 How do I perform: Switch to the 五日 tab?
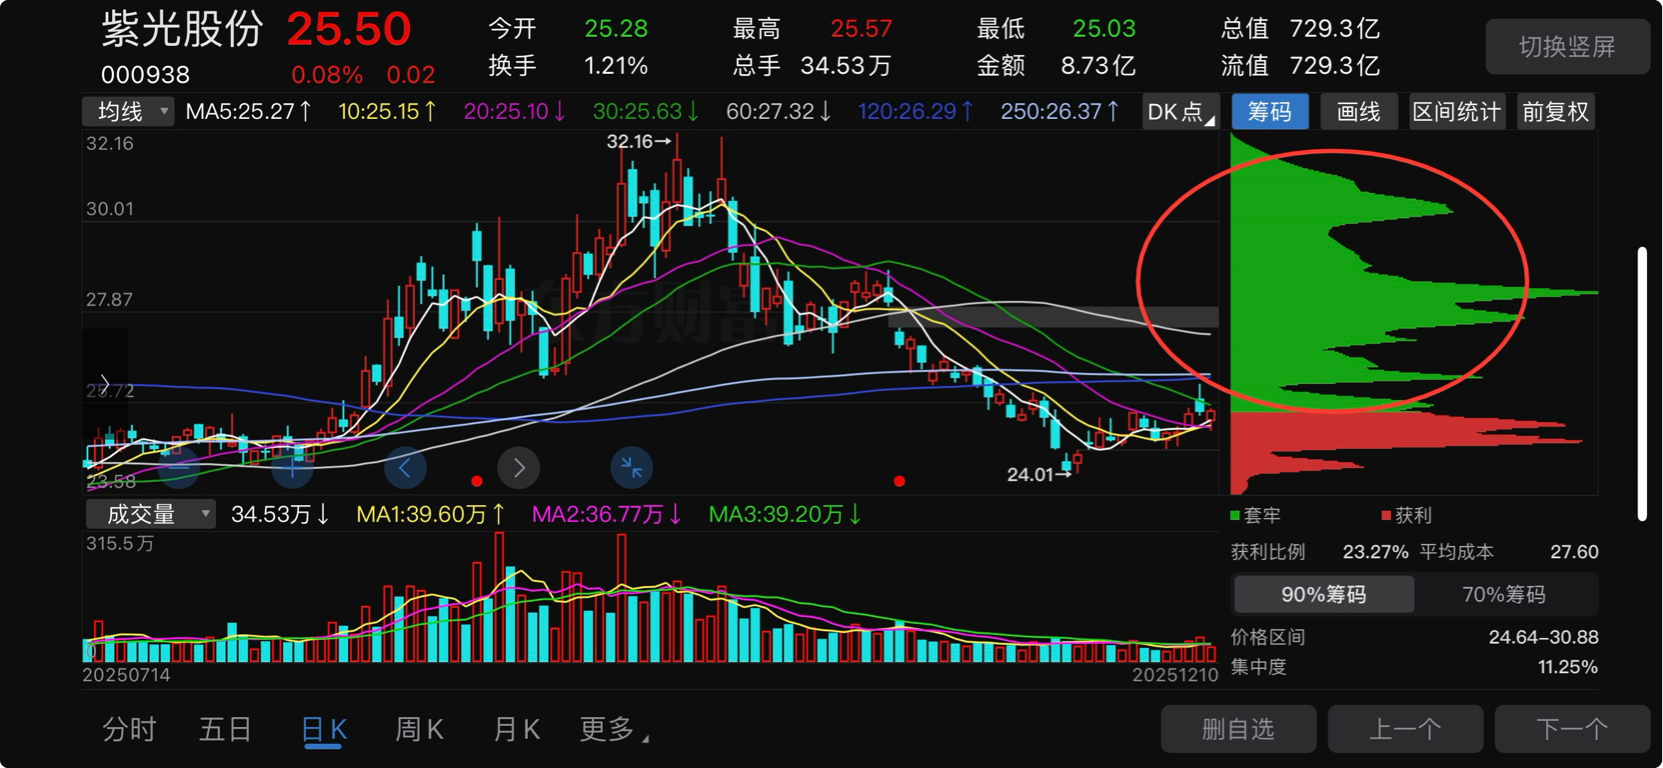click(225, 729)
